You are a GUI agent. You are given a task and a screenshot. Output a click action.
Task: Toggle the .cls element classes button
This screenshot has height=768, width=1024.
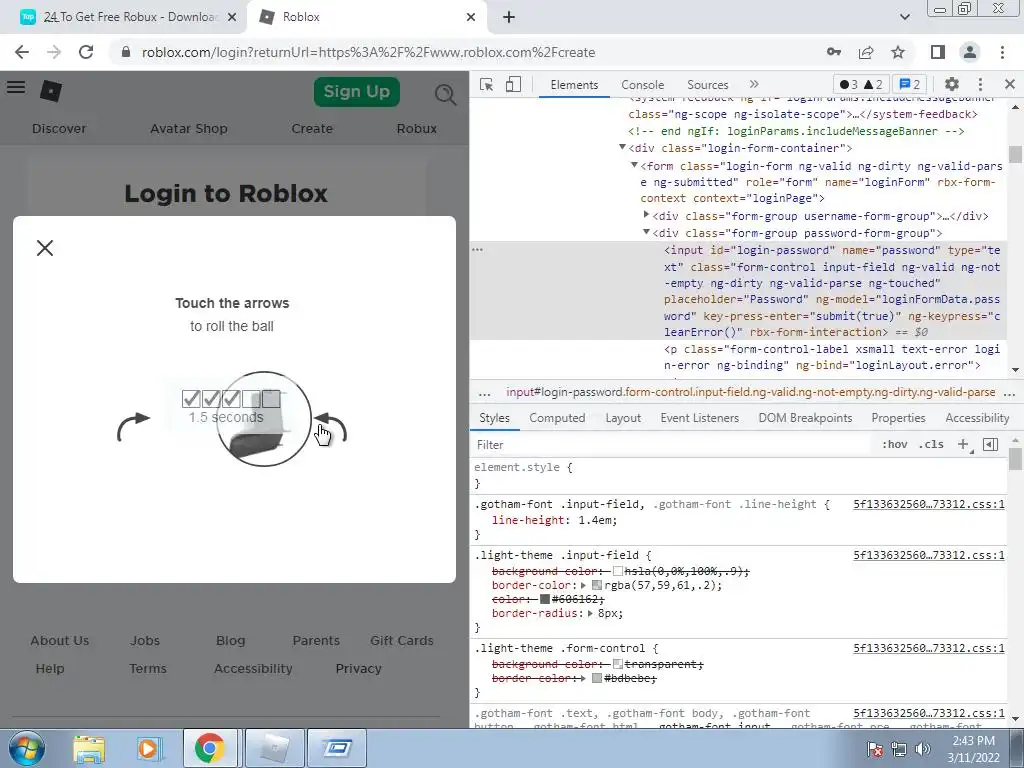click(x=931, y=445)
